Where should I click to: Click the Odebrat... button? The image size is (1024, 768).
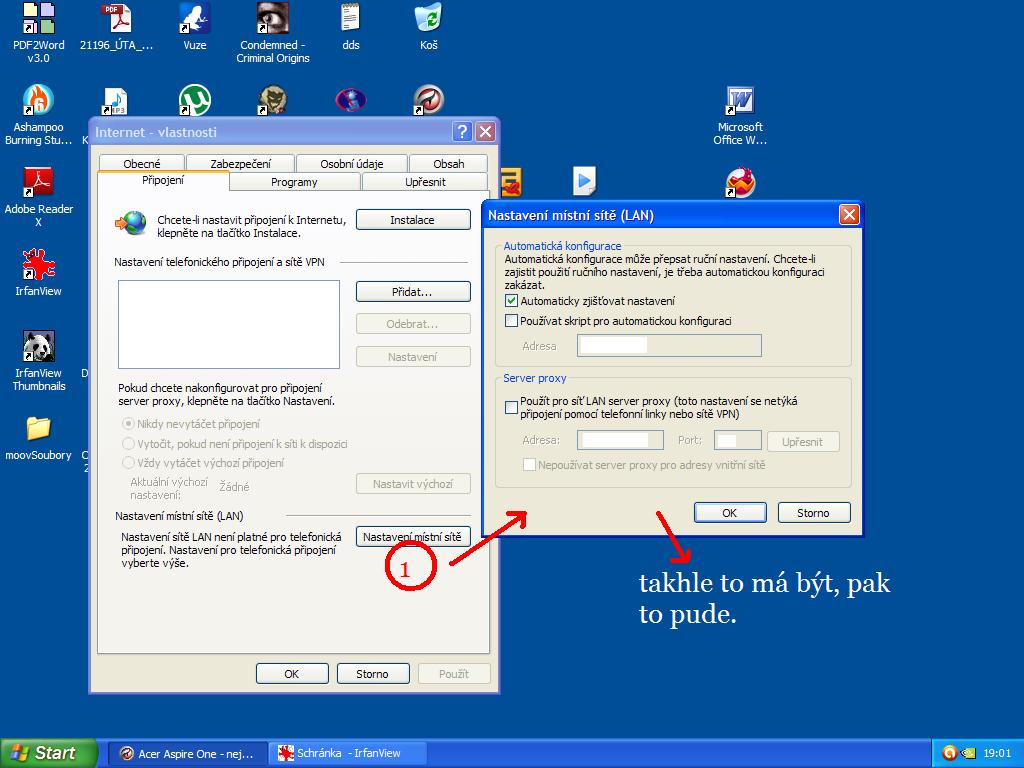point(413,324)
